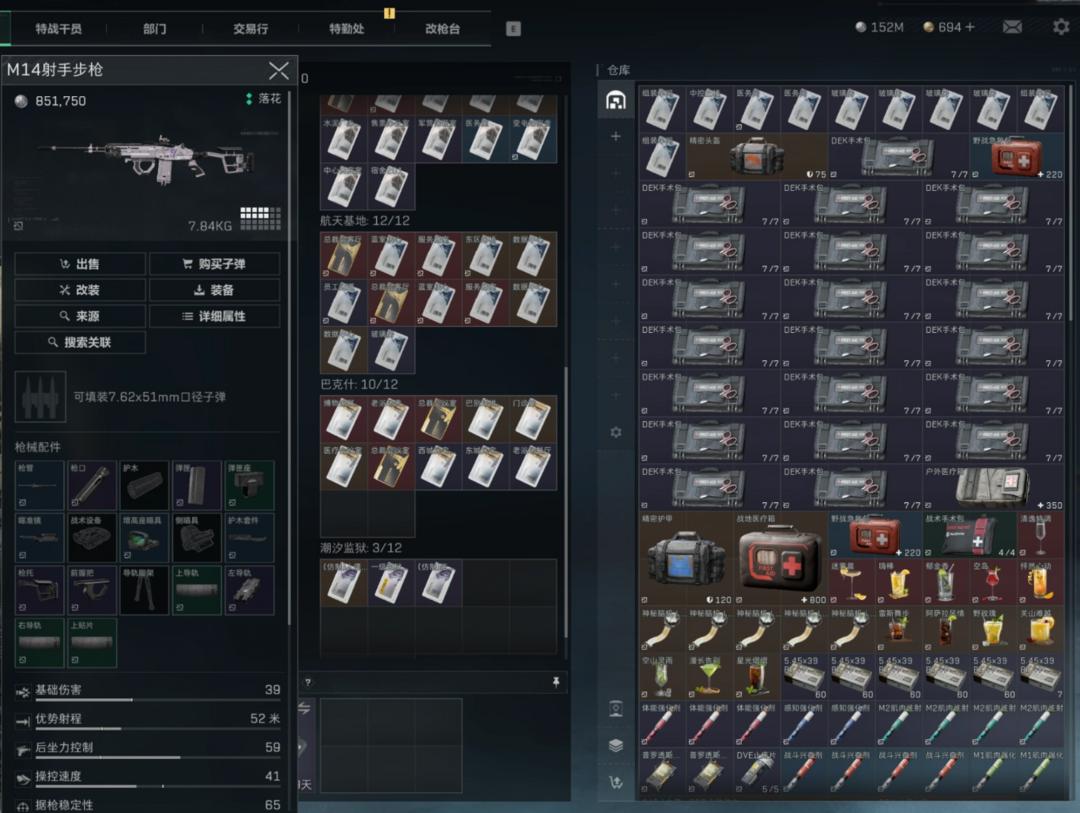Switch to the 交易行 tab

click(251, 29)
